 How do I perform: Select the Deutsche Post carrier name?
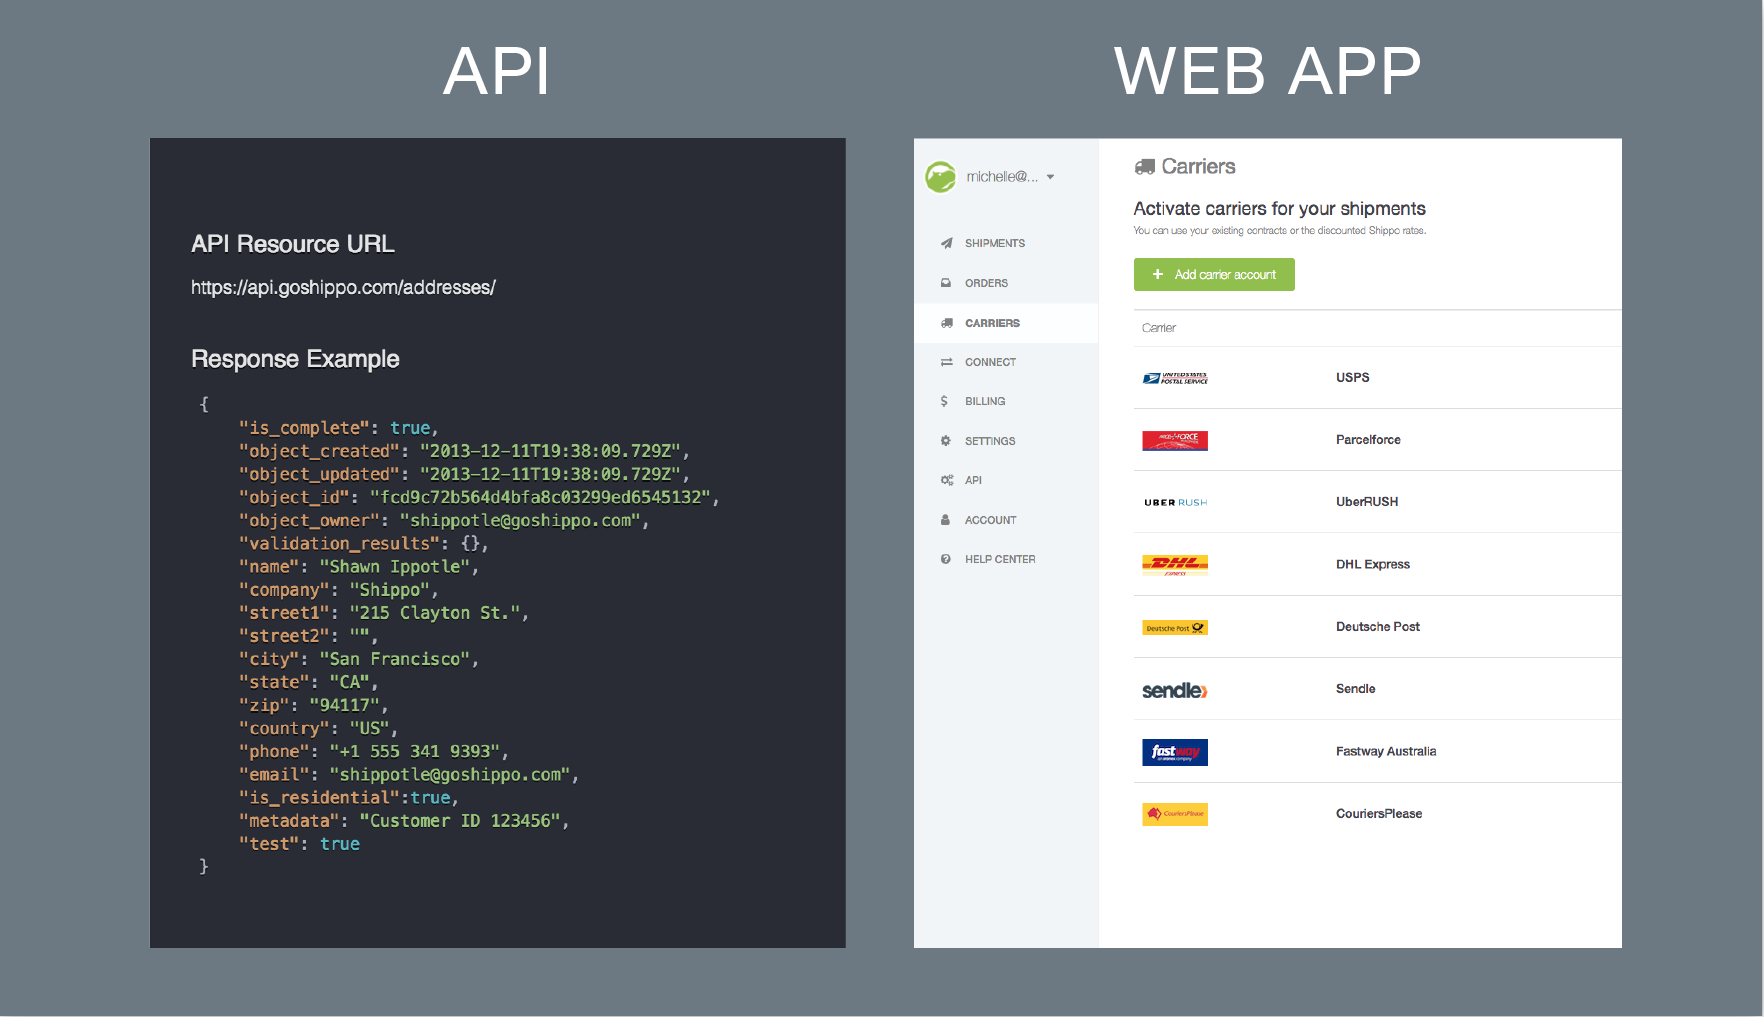click(x=1378, y=626)
